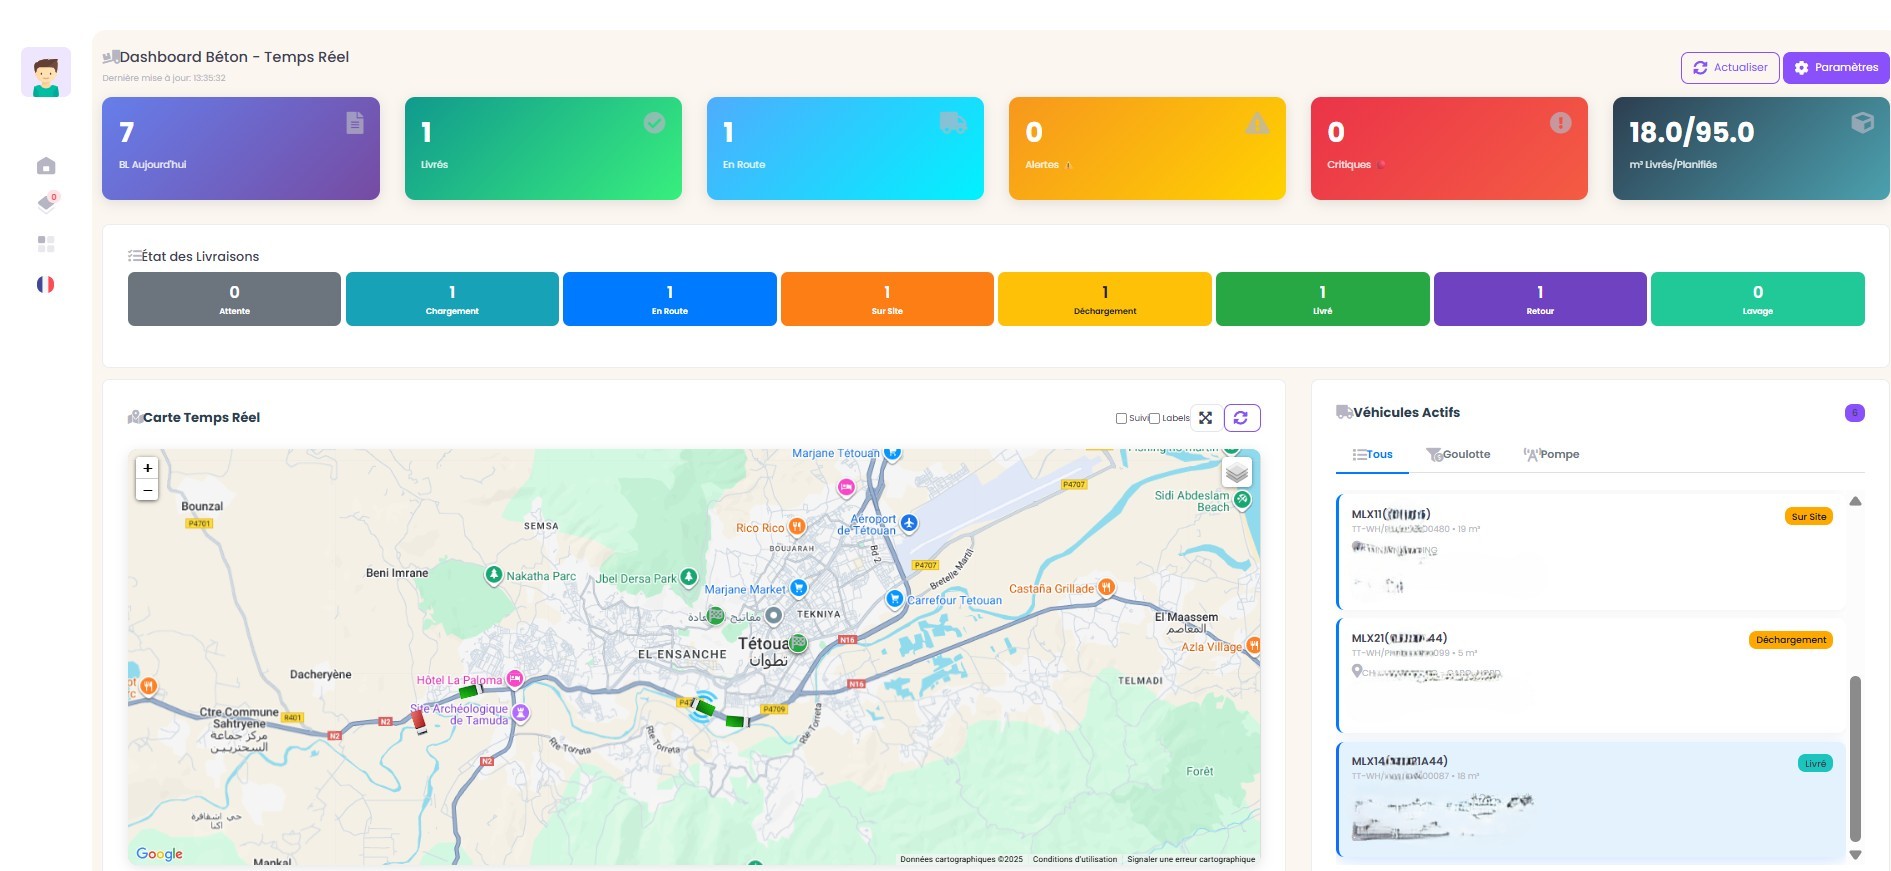Open the map layers control
The width and height of the screenshot is (1891, 871).
click(x=1237, y=472)
